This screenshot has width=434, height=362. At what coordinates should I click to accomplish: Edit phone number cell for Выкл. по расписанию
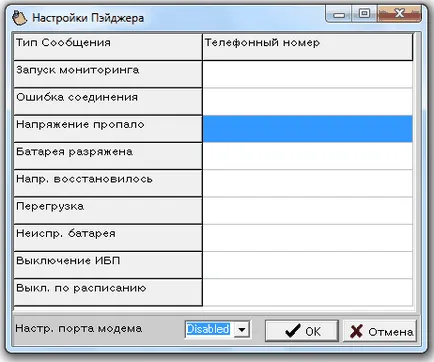308,293
